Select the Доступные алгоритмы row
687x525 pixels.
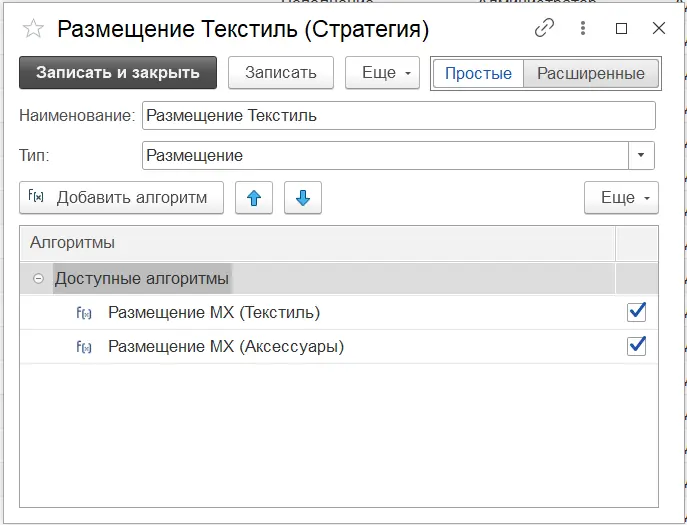(339, 278)
